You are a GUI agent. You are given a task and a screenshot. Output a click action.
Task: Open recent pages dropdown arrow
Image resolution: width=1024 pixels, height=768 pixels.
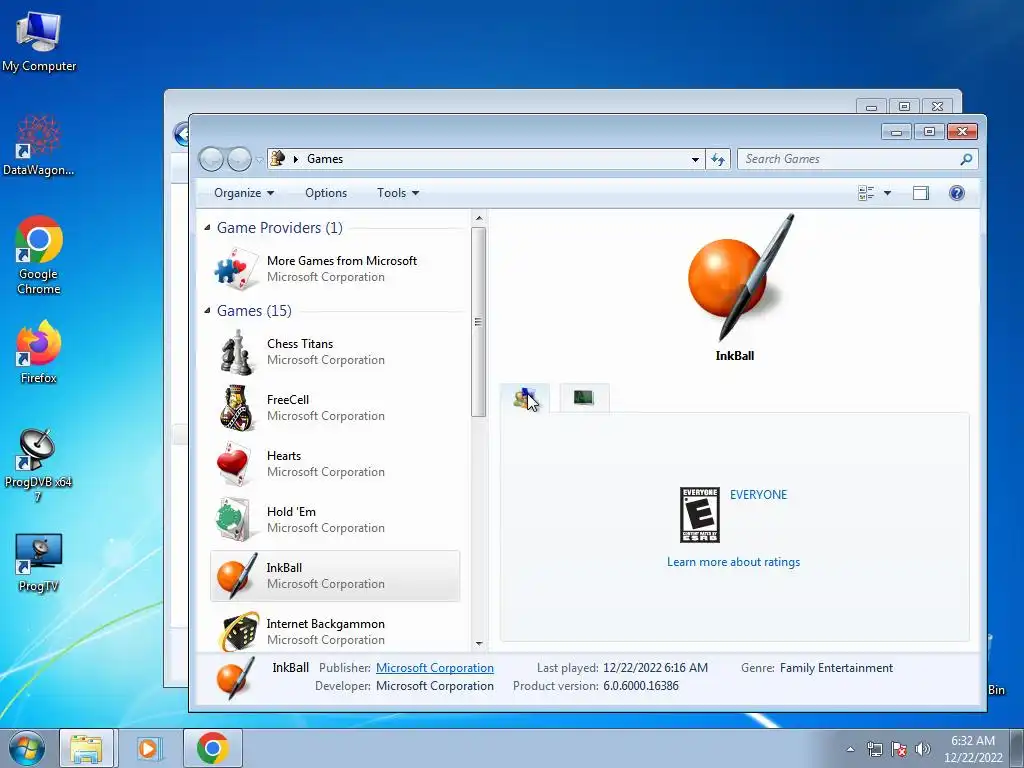click(259, 160)
